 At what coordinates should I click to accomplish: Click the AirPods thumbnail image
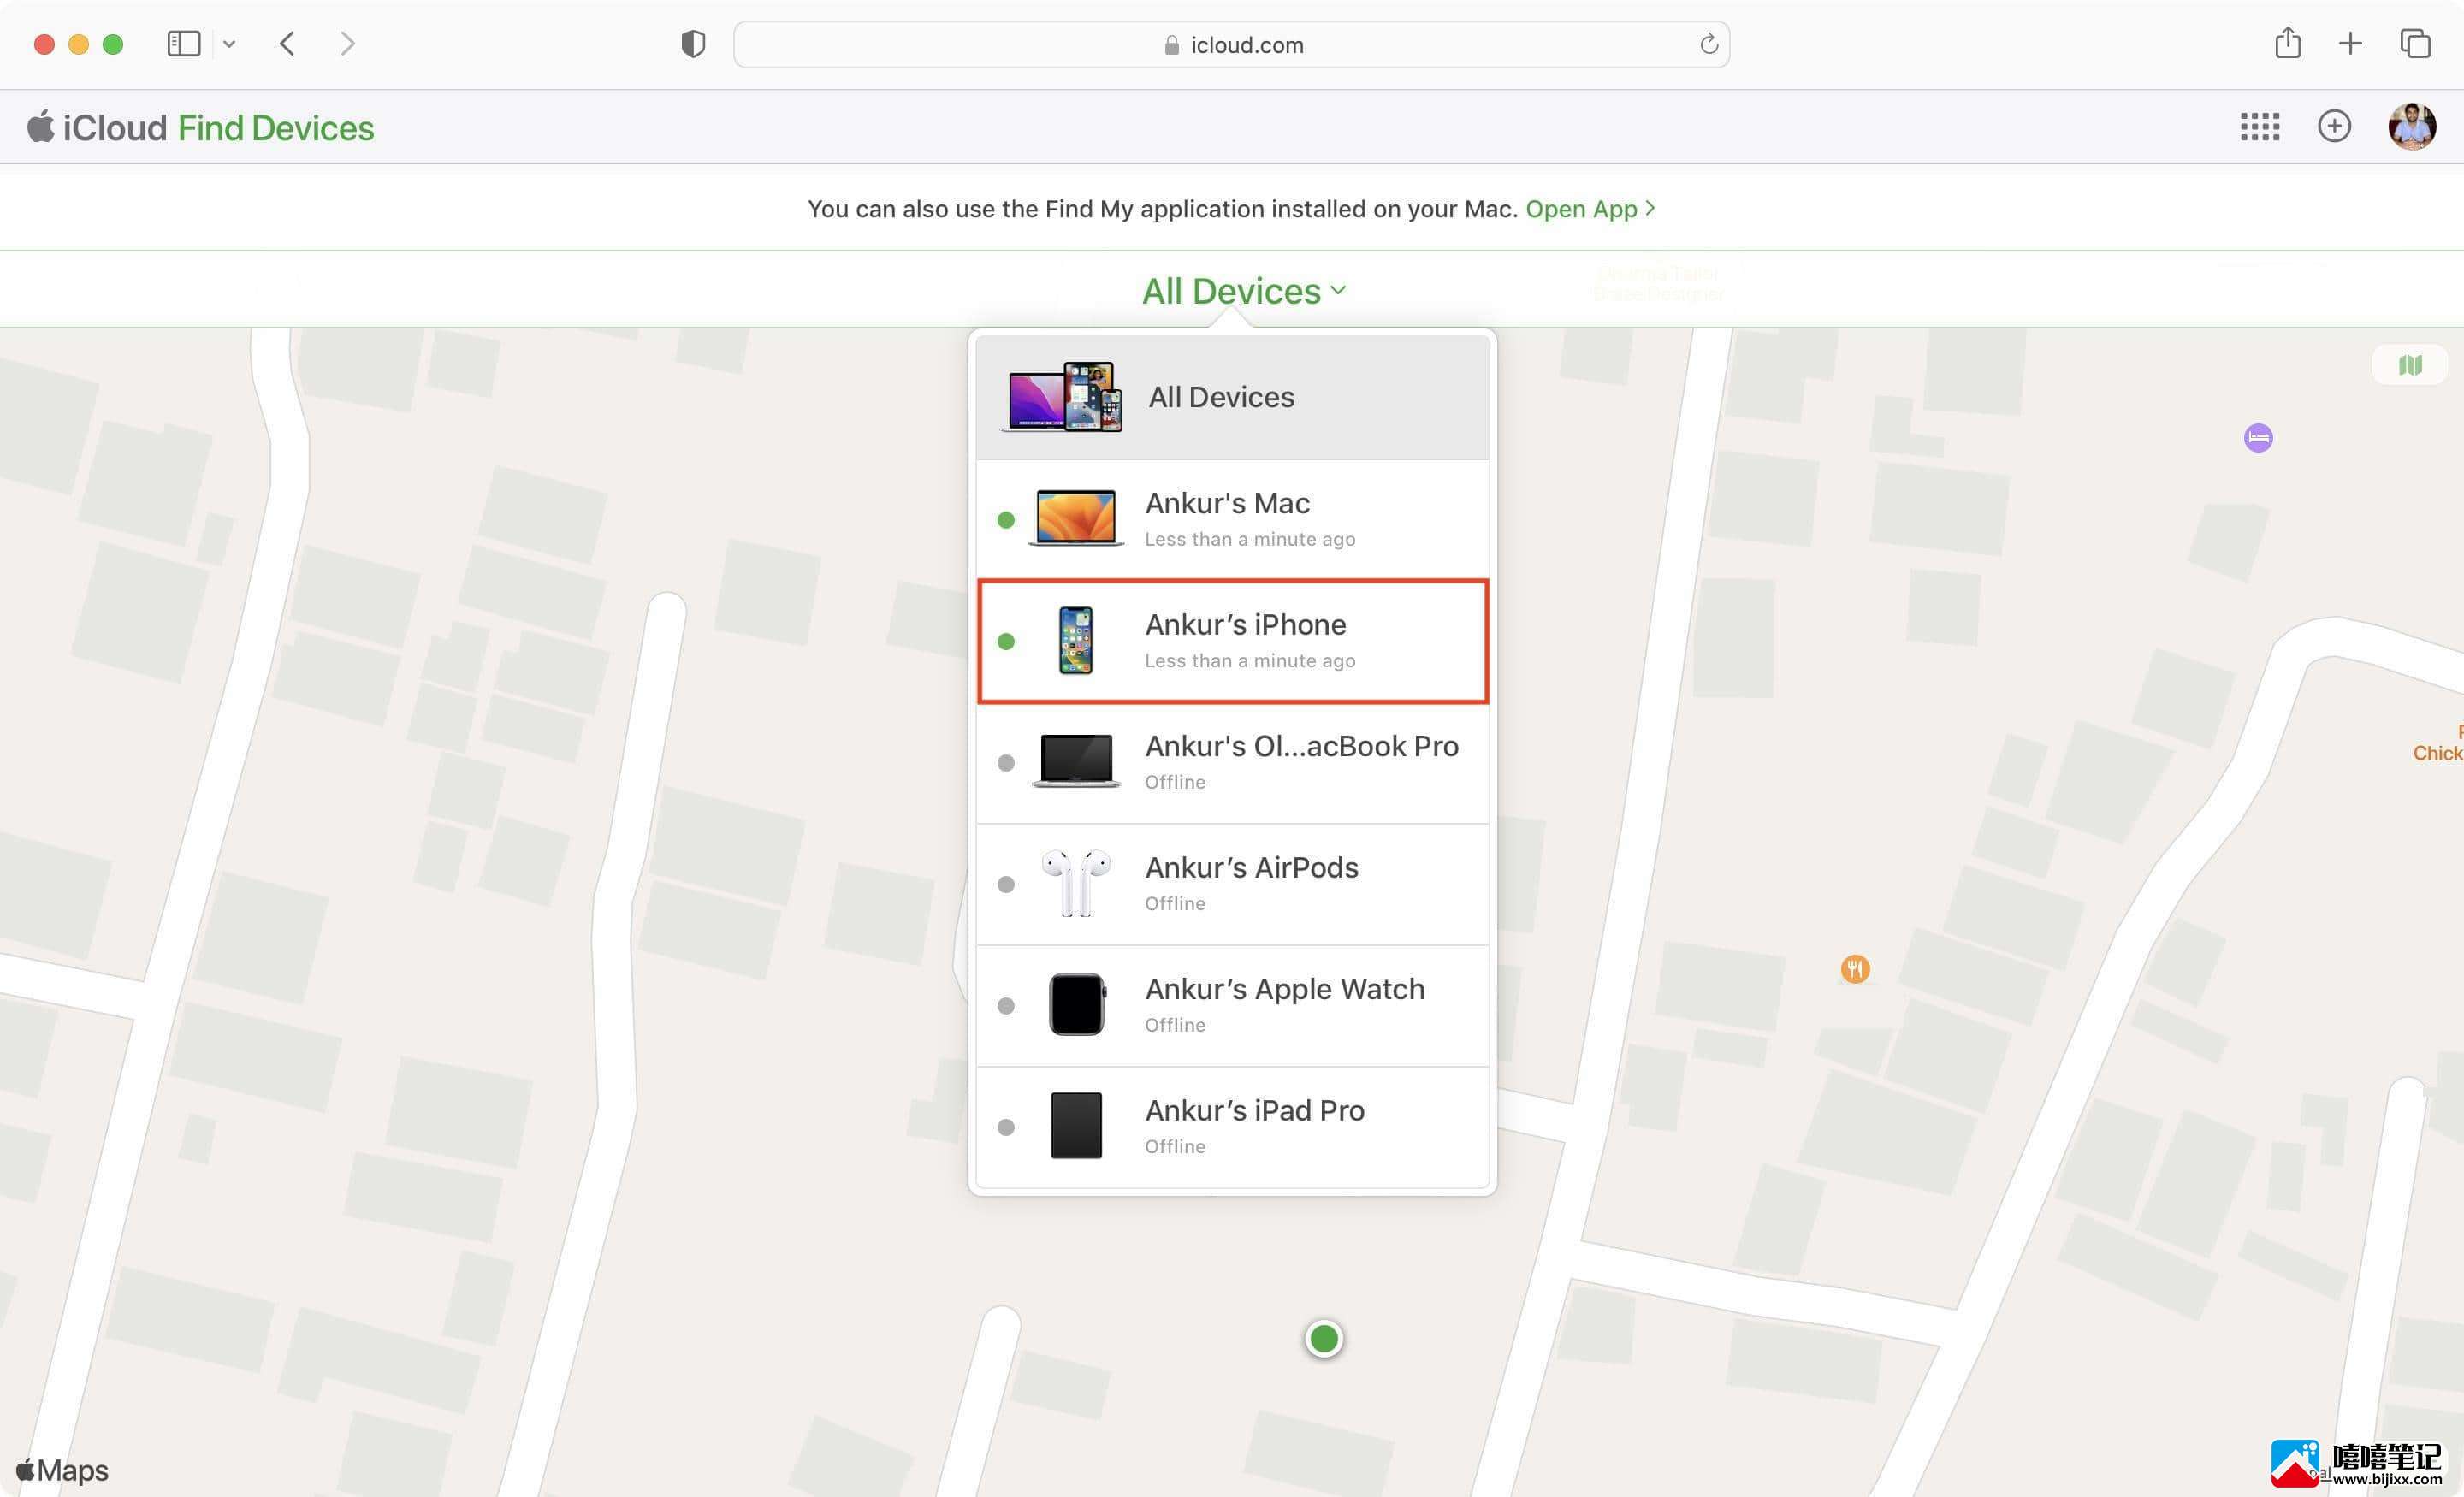pos(1075,883)
